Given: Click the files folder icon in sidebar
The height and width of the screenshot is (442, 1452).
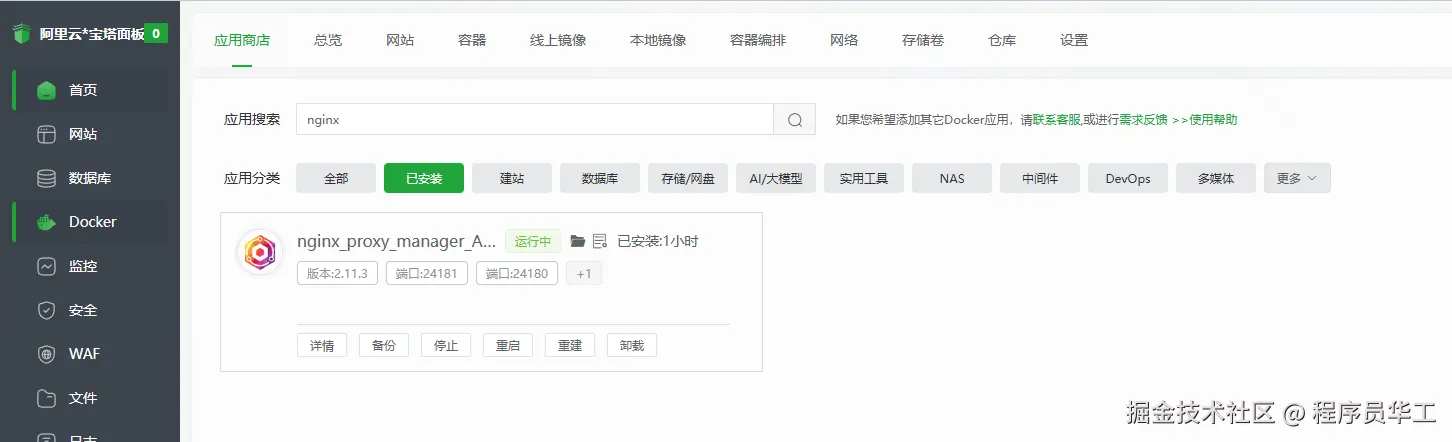Looking at the screenshot, I should 46,398.
